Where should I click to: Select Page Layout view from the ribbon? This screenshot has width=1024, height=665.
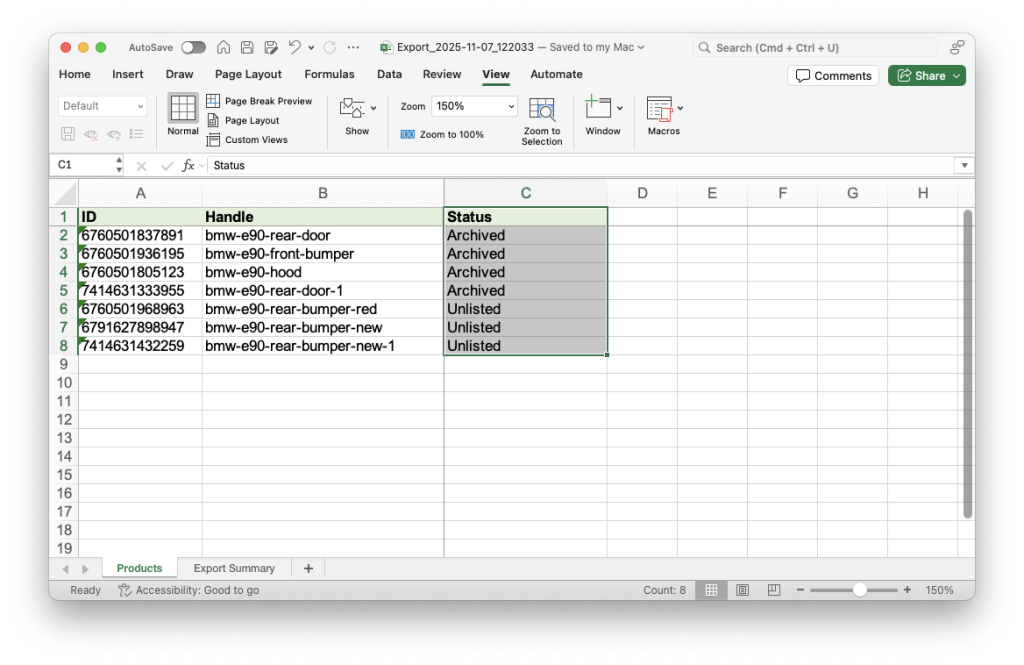point(248,120)
